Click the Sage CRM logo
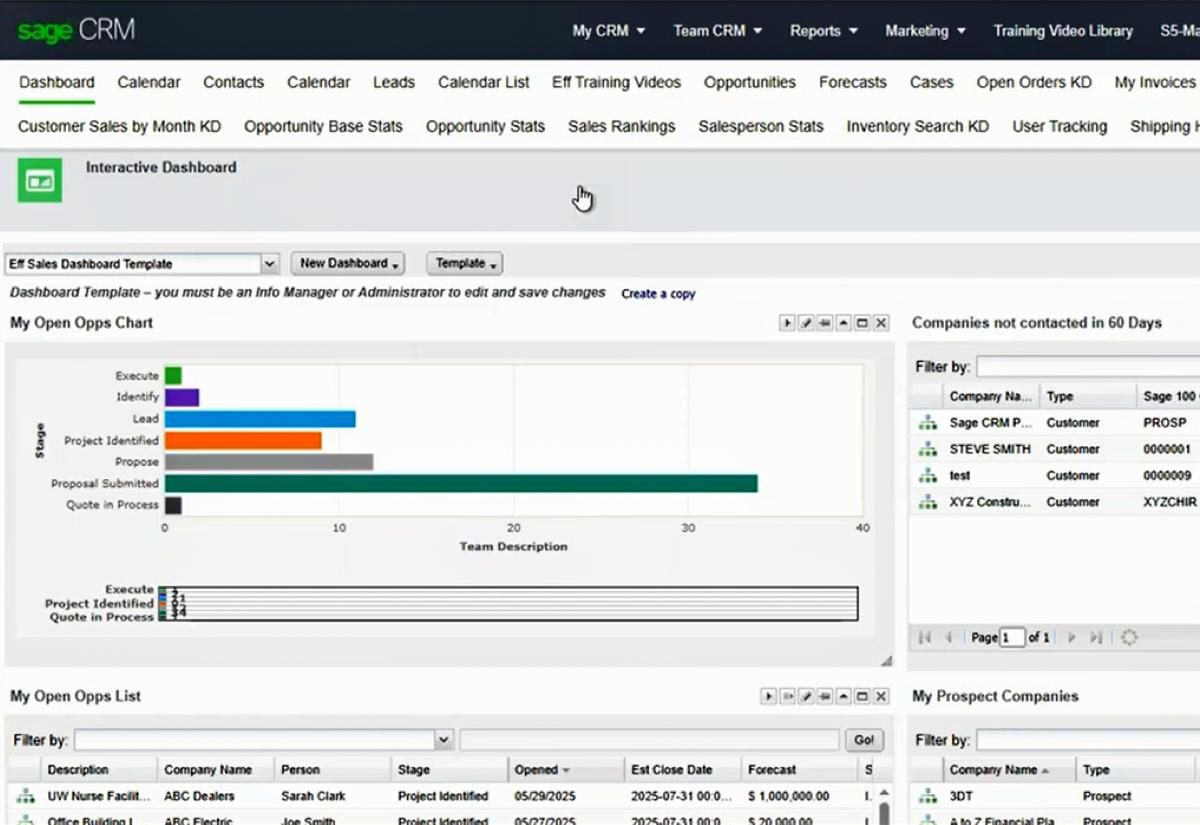Viewport: 1200px width, 825px height. click(x=76, y=30)
